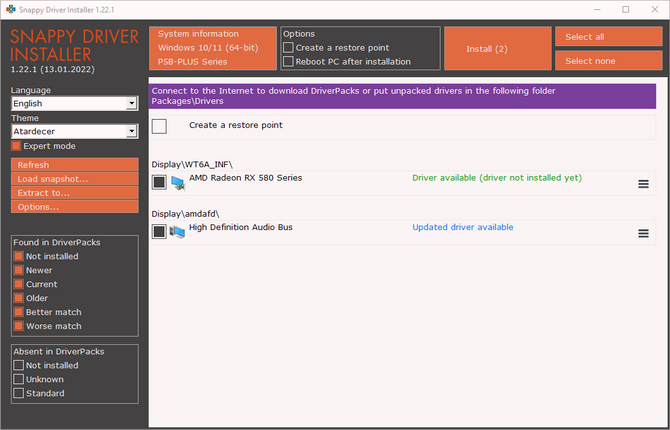Toggle the Older filter checkbox
The width and height of the screenshot is (670, 430).
tap(18, 298)
